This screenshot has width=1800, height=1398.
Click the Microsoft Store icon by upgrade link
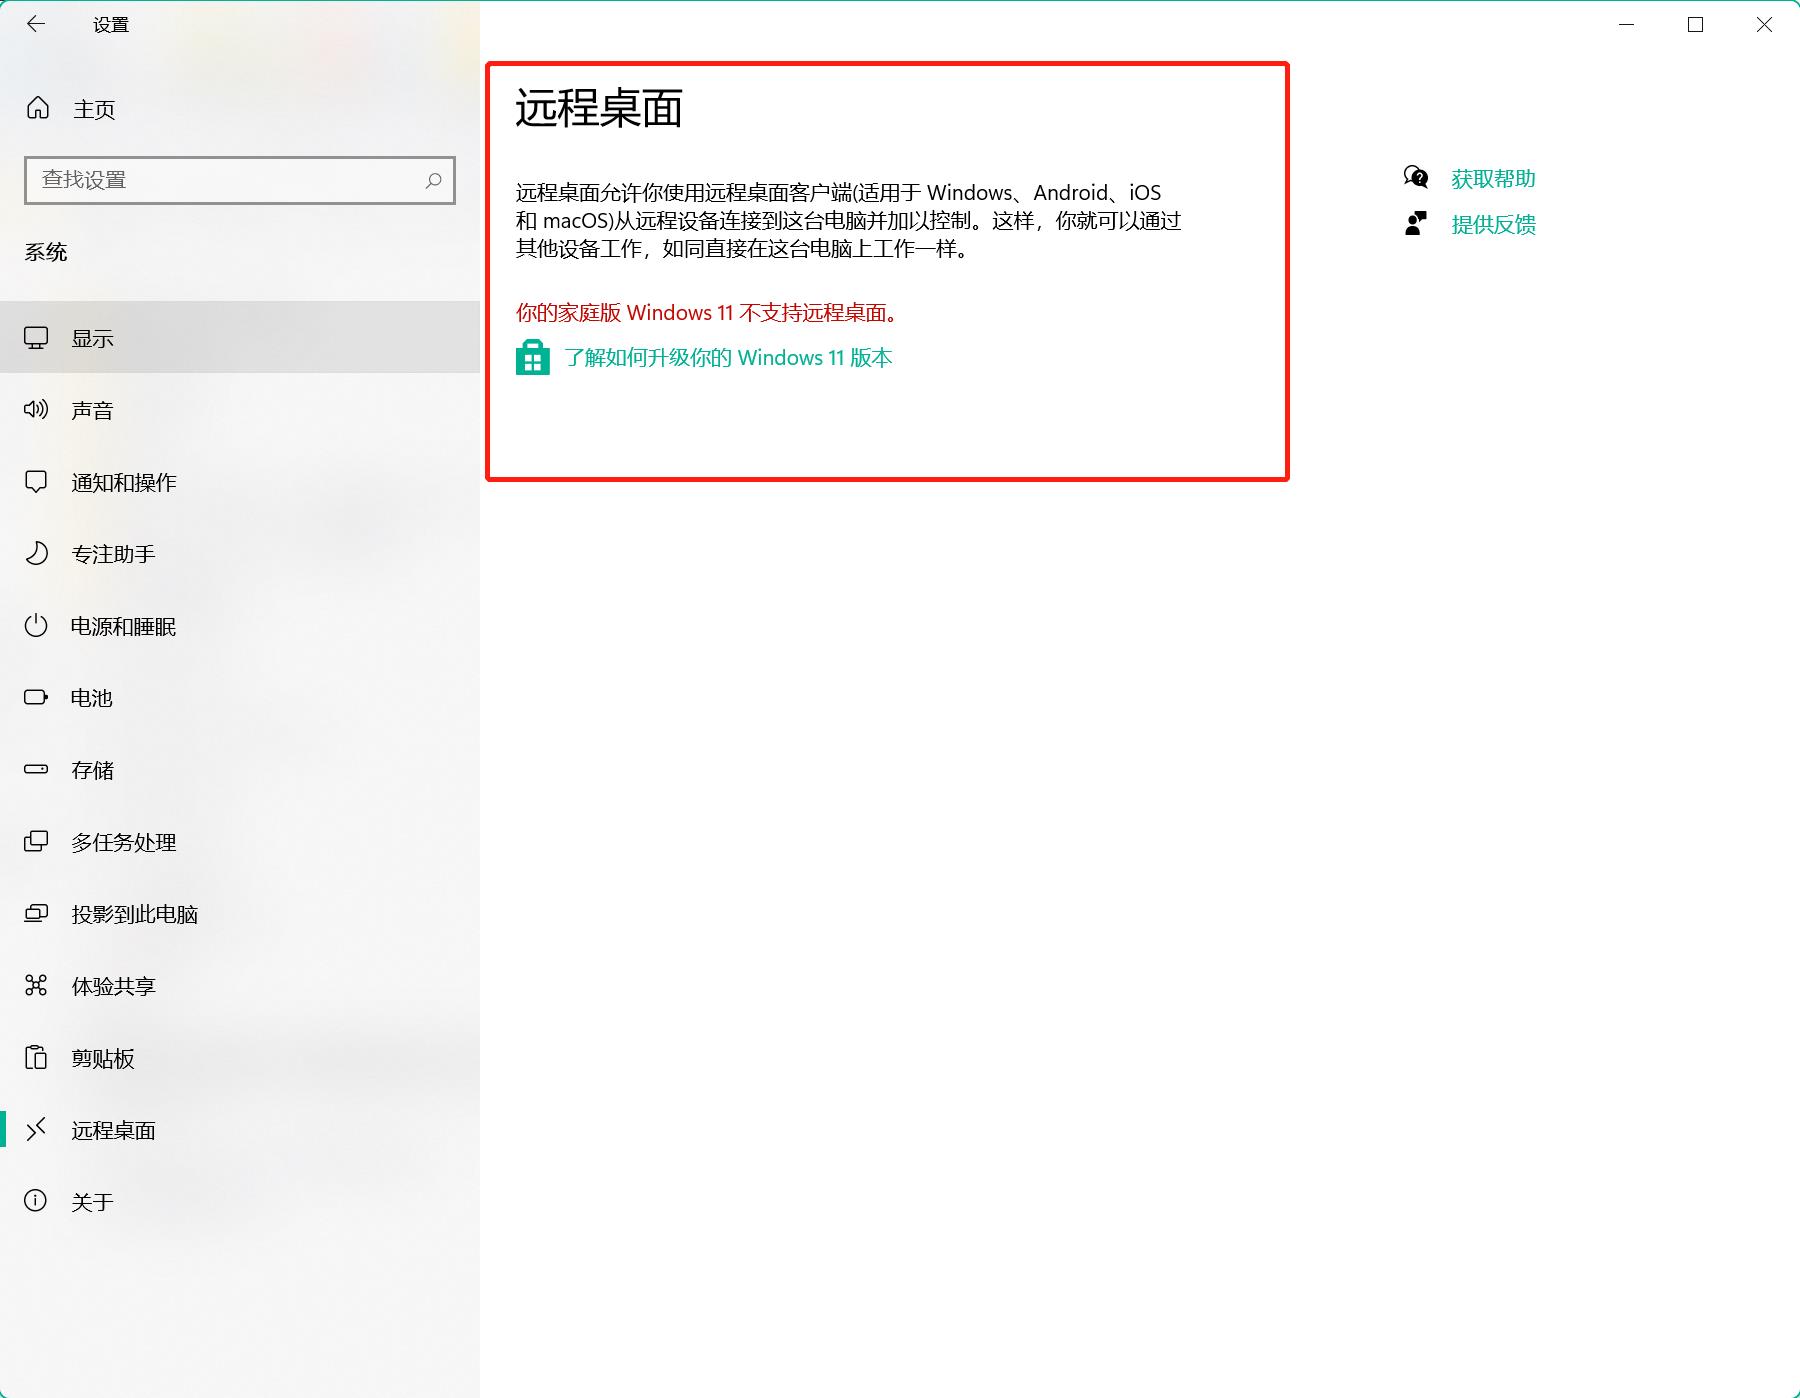point(533,357)
